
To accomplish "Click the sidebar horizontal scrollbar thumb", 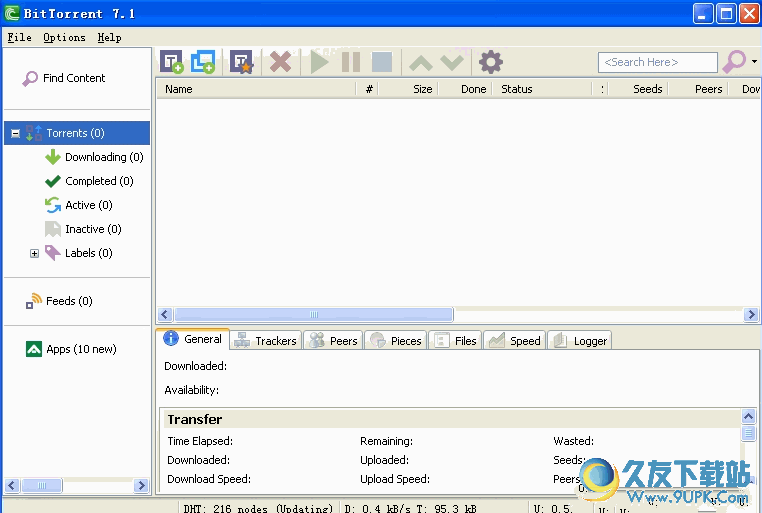I will click(42, 485).
